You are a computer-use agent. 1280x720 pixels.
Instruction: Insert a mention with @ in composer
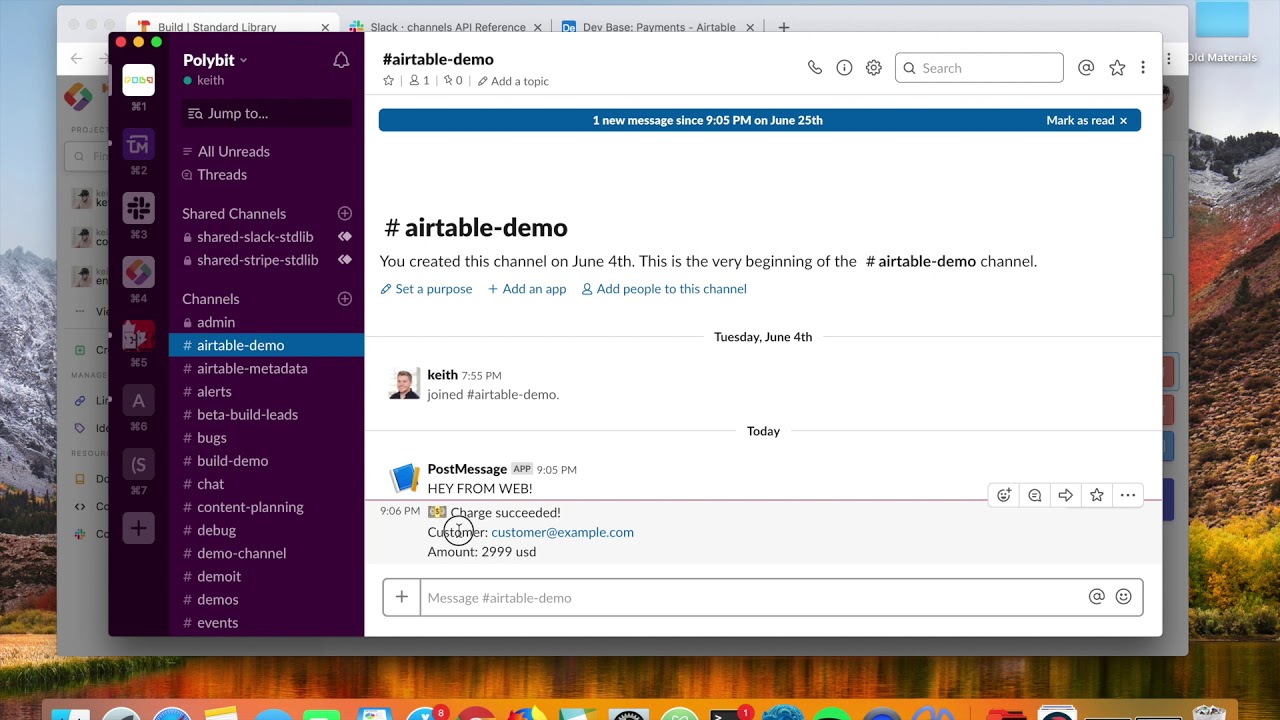point(1097,597)
